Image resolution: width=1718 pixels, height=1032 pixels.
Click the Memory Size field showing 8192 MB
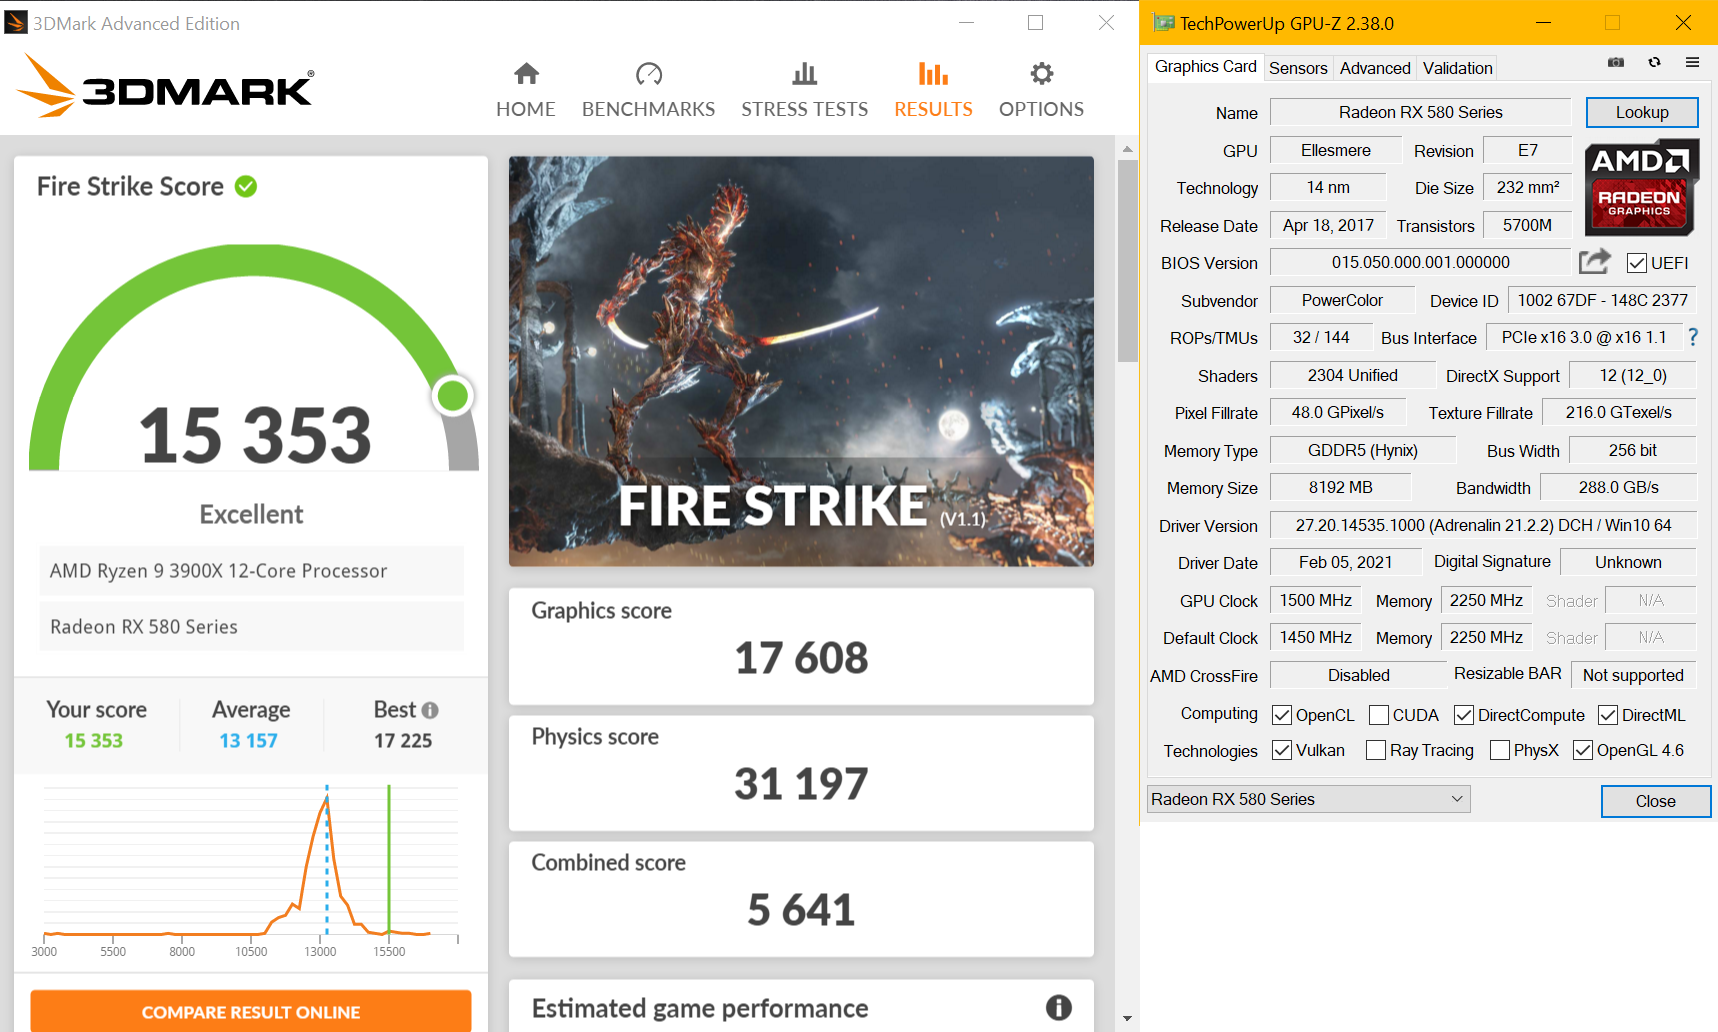(1341, 487)
